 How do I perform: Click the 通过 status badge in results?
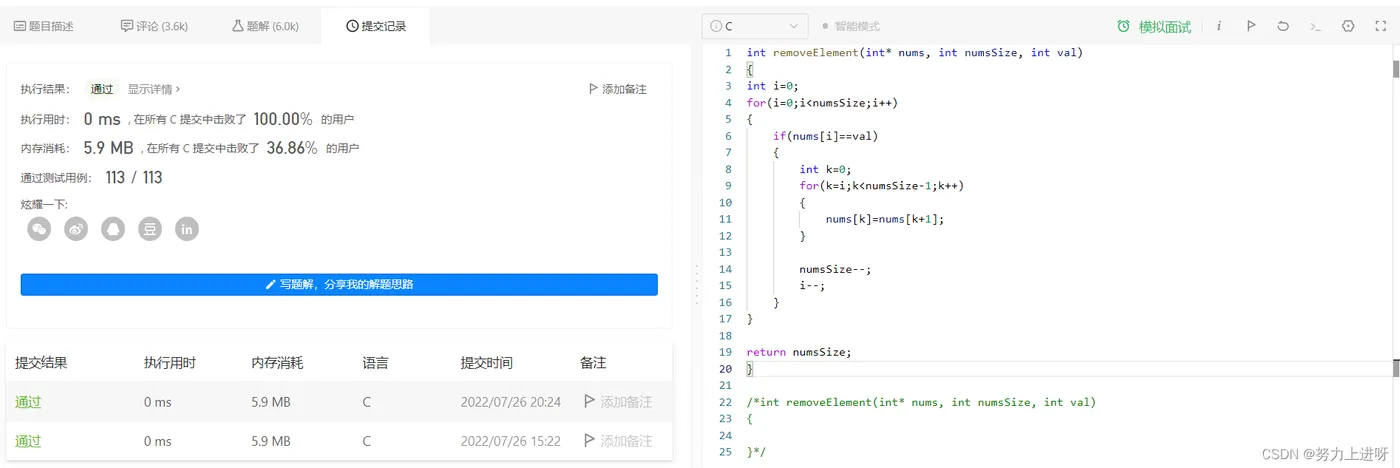102,89
